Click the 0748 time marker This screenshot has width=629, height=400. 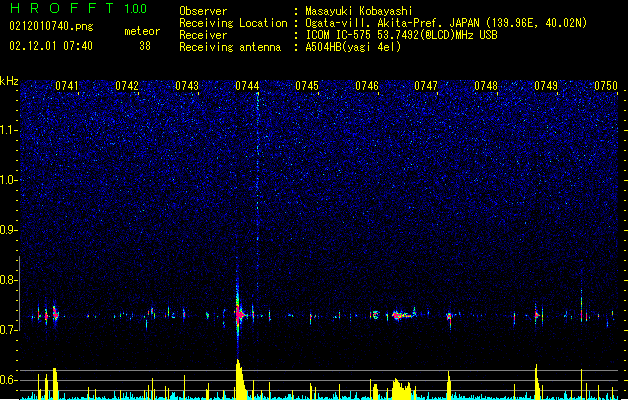click(x=486, y=86)
